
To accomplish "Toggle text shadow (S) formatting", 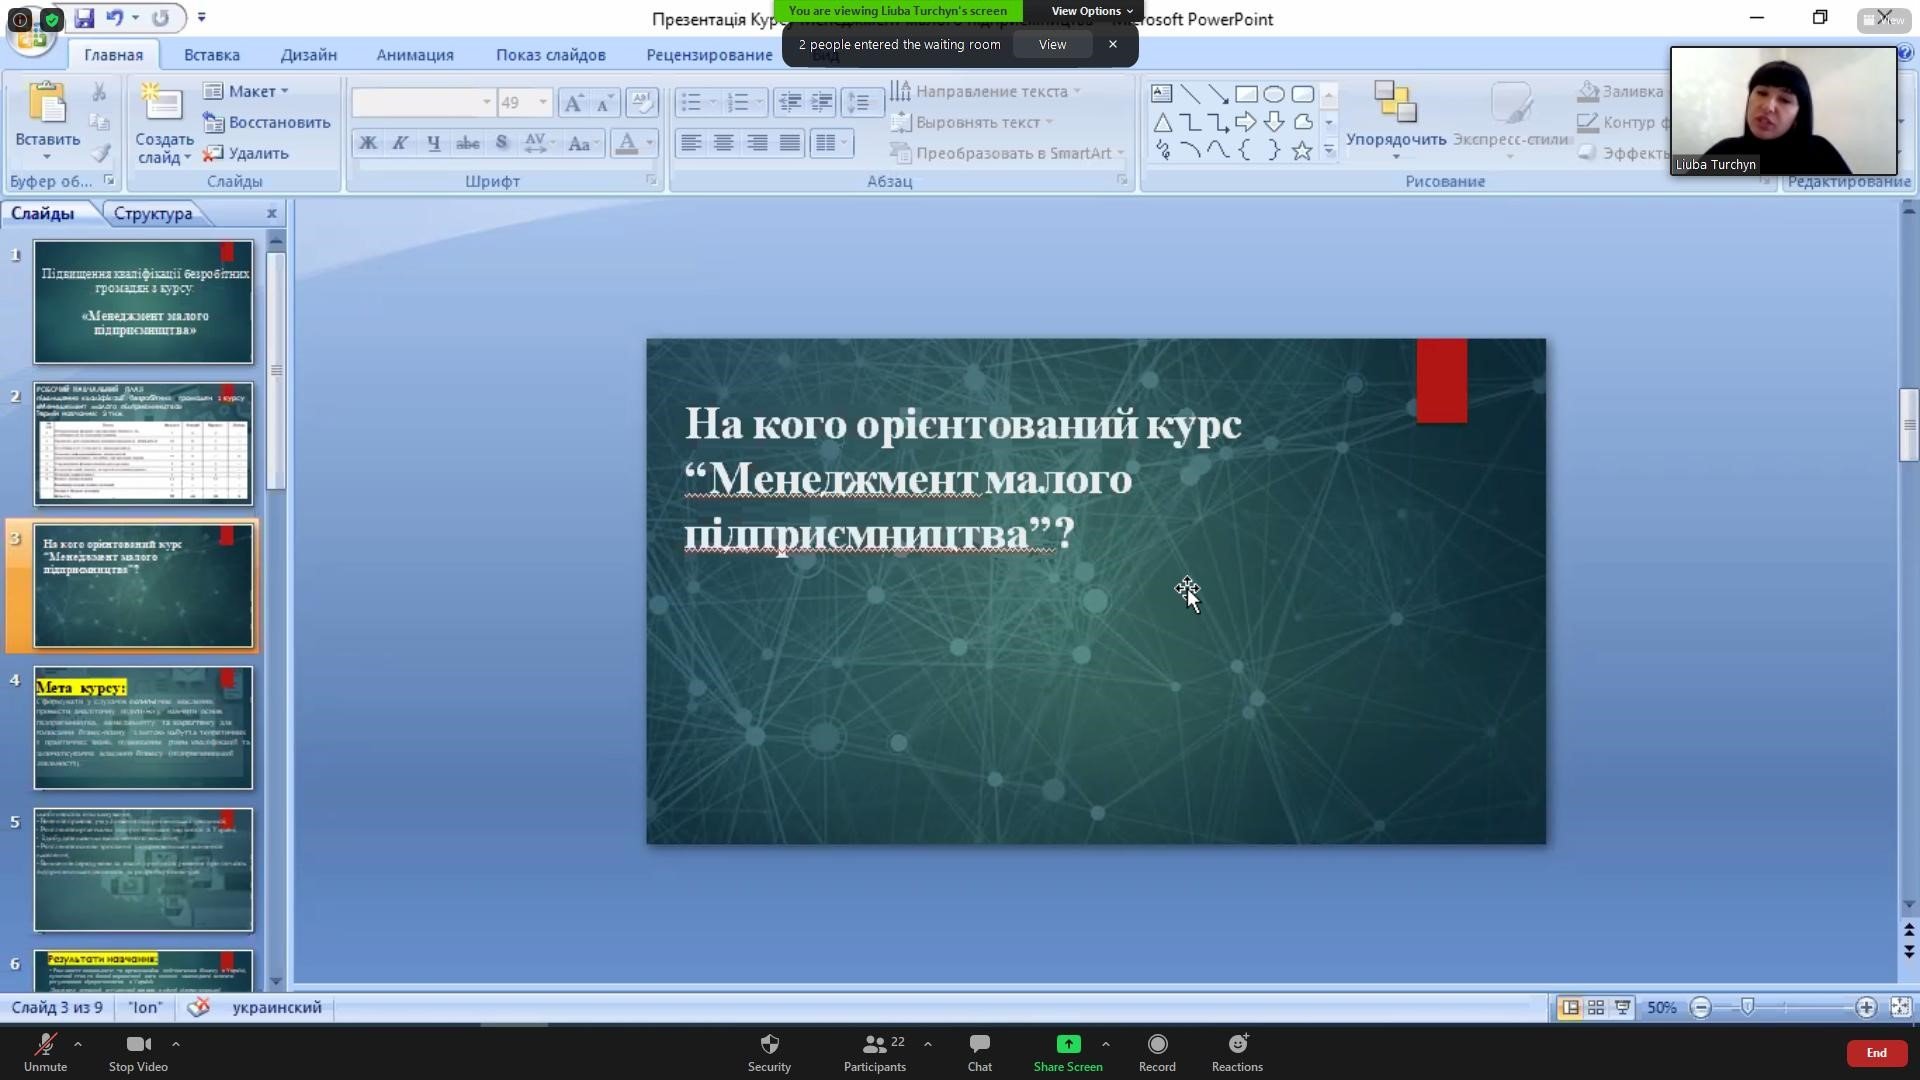I will pyautogui.click(x=502, y=143).
